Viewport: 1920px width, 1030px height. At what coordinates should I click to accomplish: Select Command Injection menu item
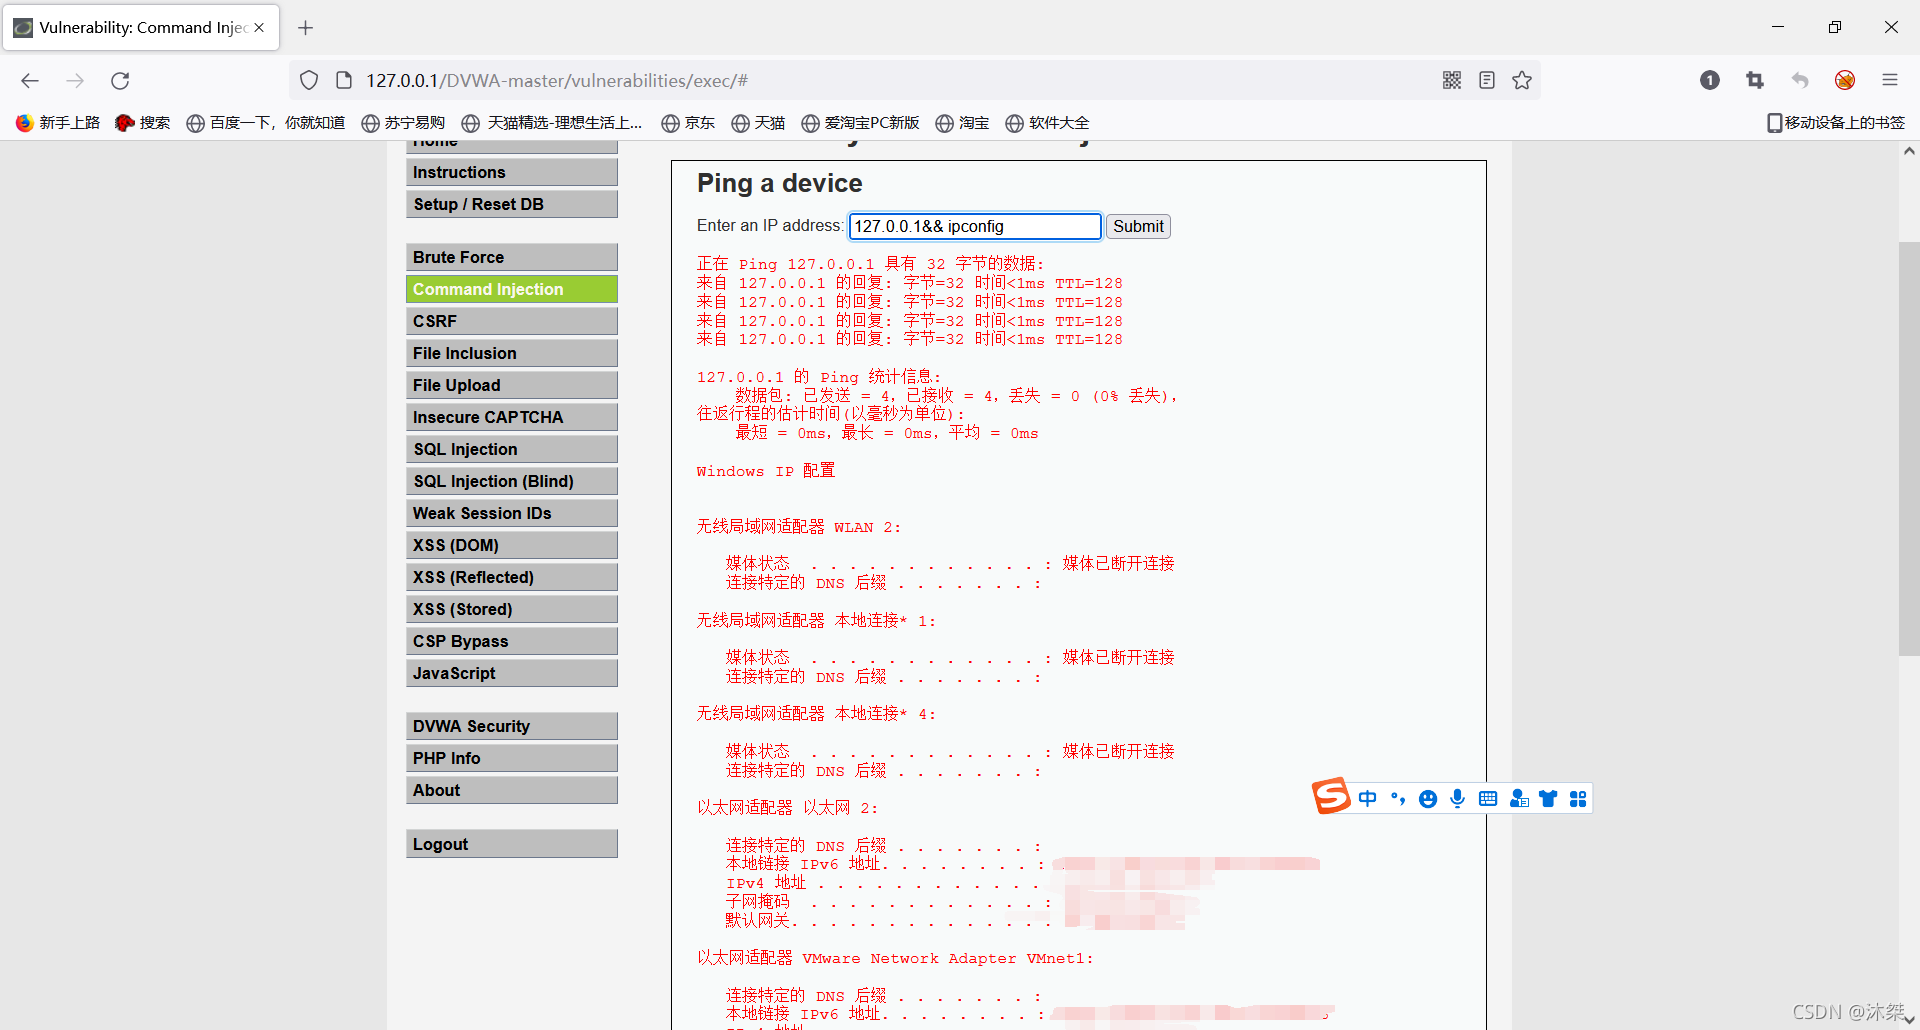point(512,289)
